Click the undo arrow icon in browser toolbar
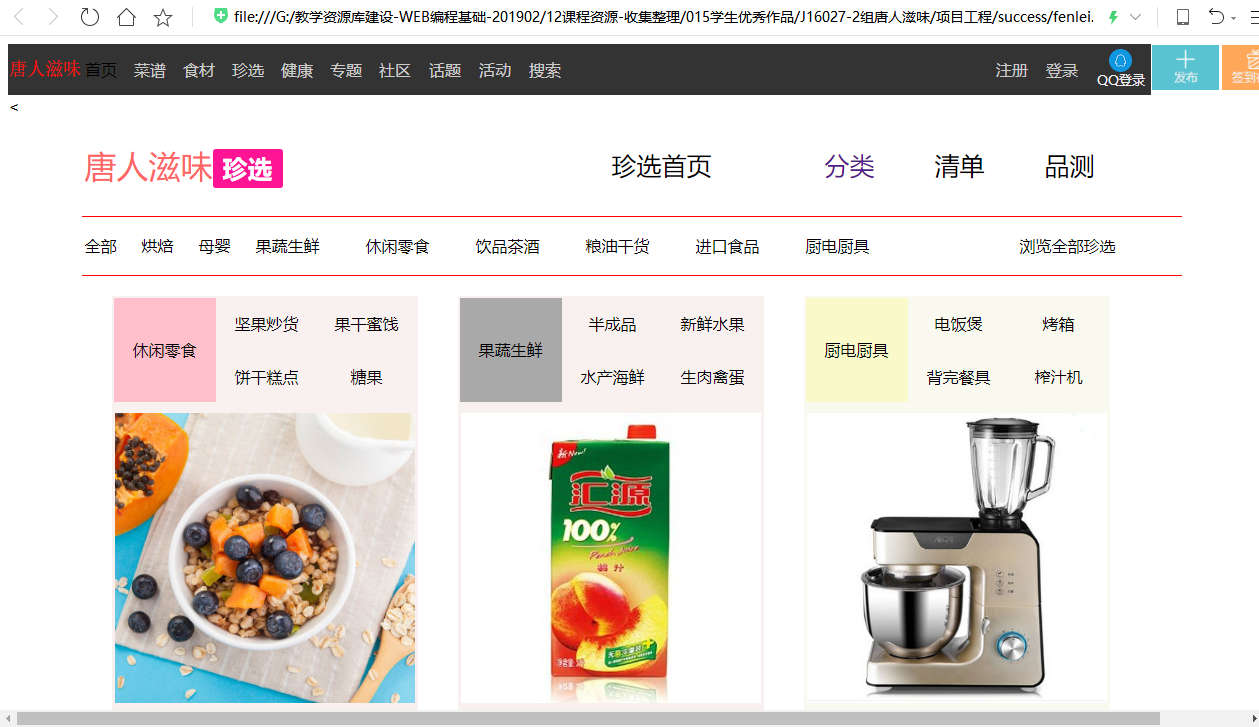 [x=1216, y=17]
